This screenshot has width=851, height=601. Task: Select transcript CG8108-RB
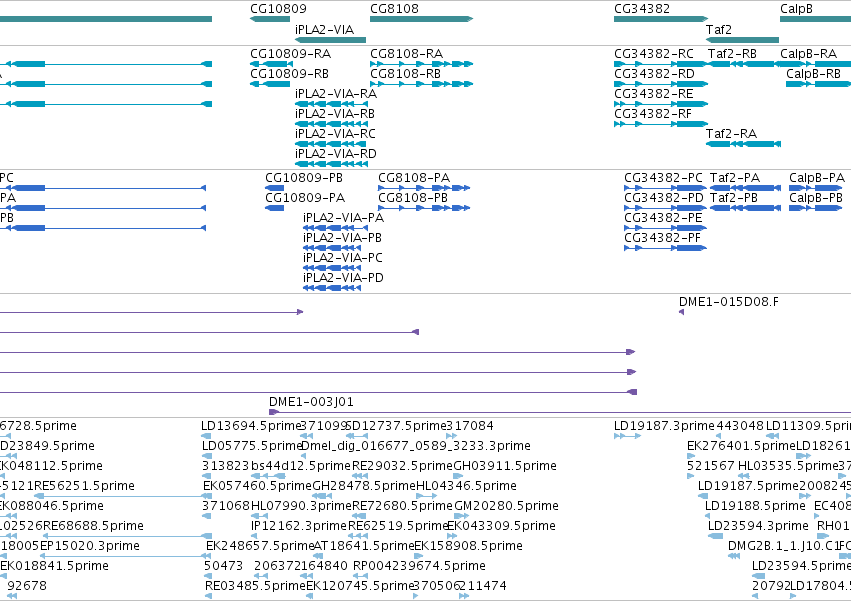[405, 73]
